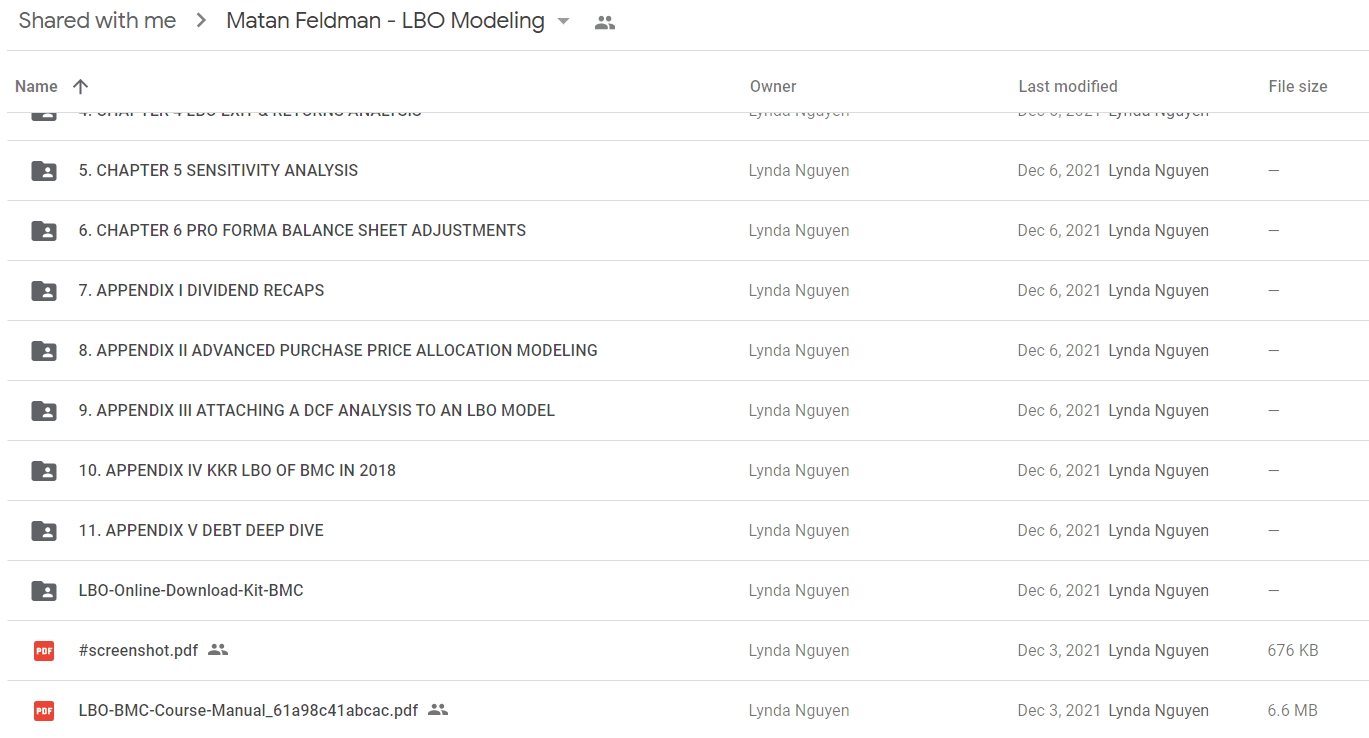Click the Owner column header
Screen dimensions: 1369x738
[773, 87]
